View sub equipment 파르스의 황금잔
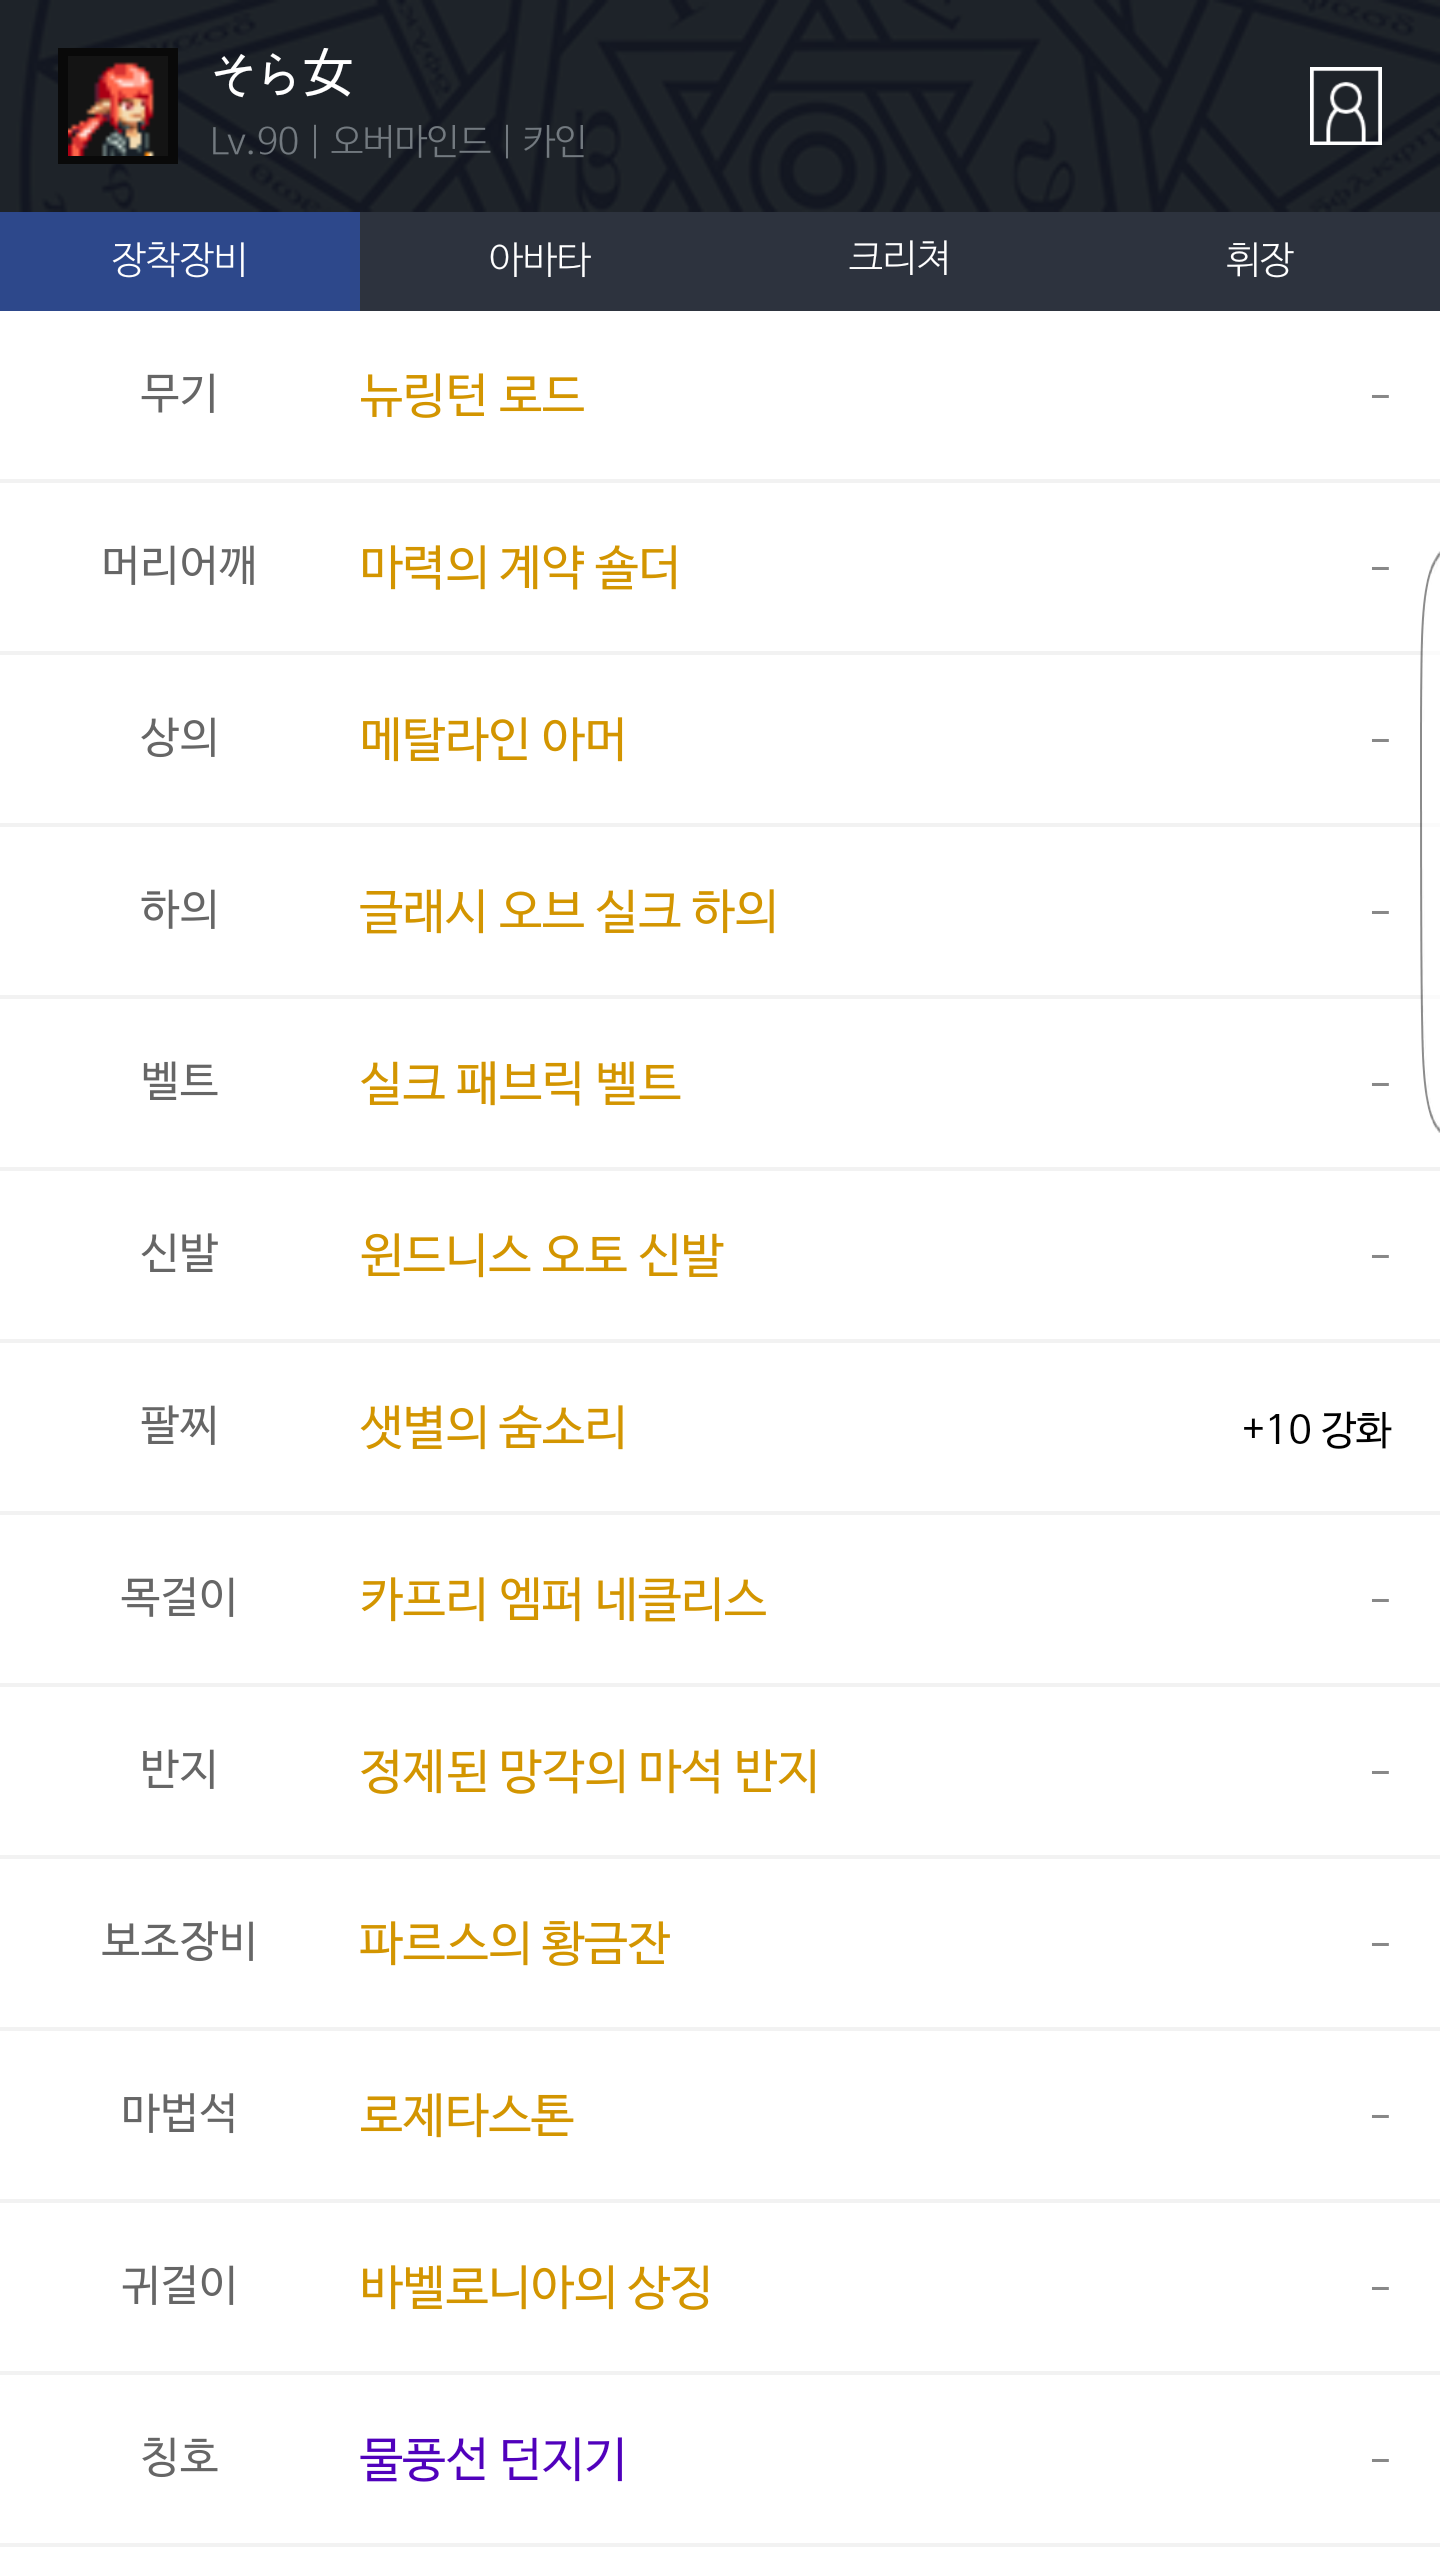 click(x=514, y=1943)
